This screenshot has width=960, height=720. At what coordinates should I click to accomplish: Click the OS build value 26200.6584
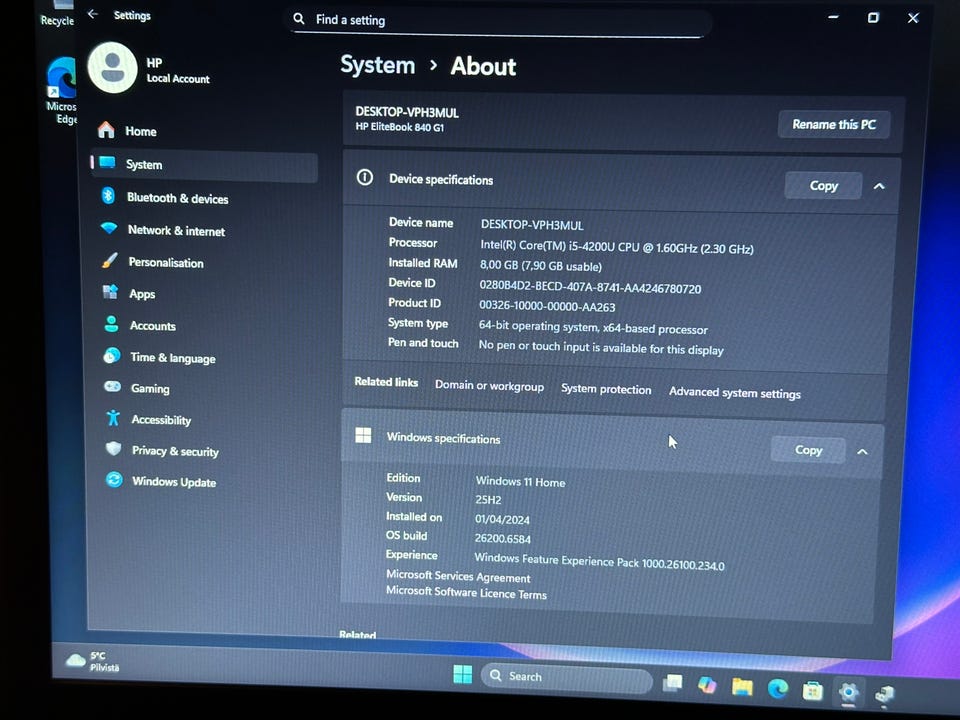pos(503,539)
